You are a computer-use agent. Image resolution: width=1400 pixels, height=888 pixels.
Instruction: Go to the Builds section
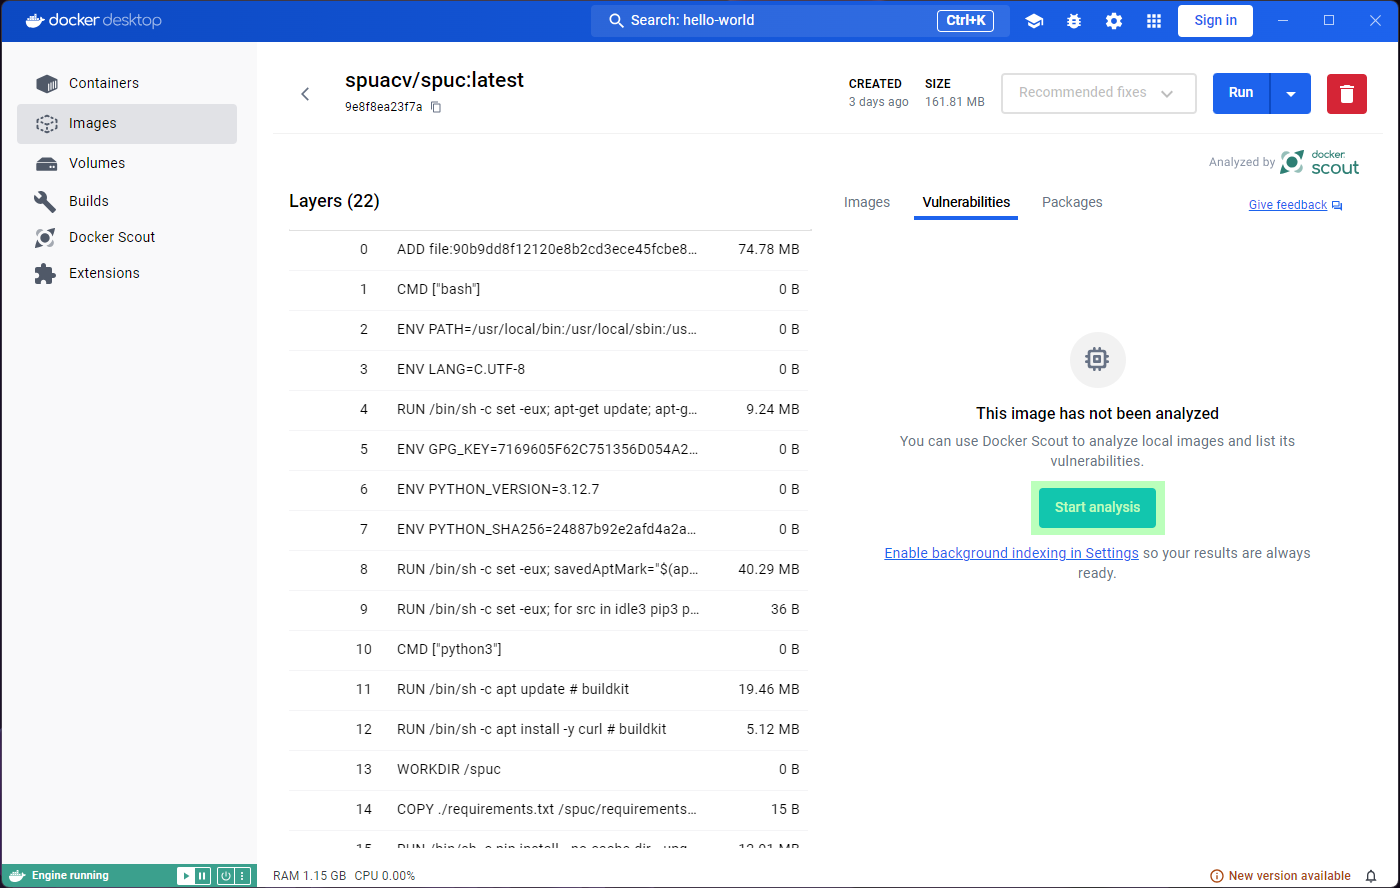[x=127, y=201]
